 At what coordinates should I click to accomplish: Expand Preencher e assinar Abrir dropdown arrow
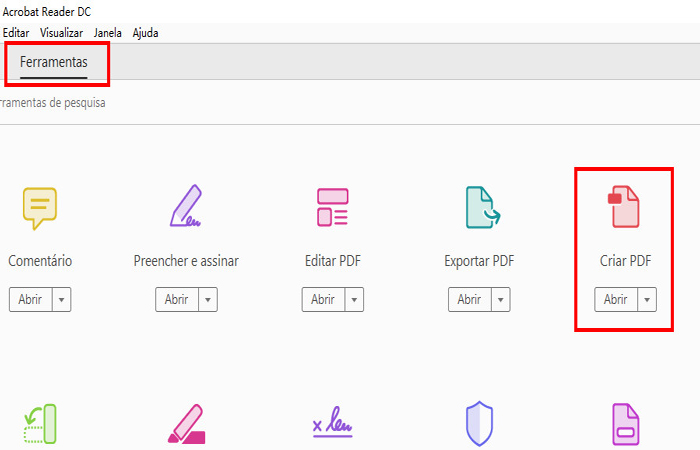coord(208,300)
